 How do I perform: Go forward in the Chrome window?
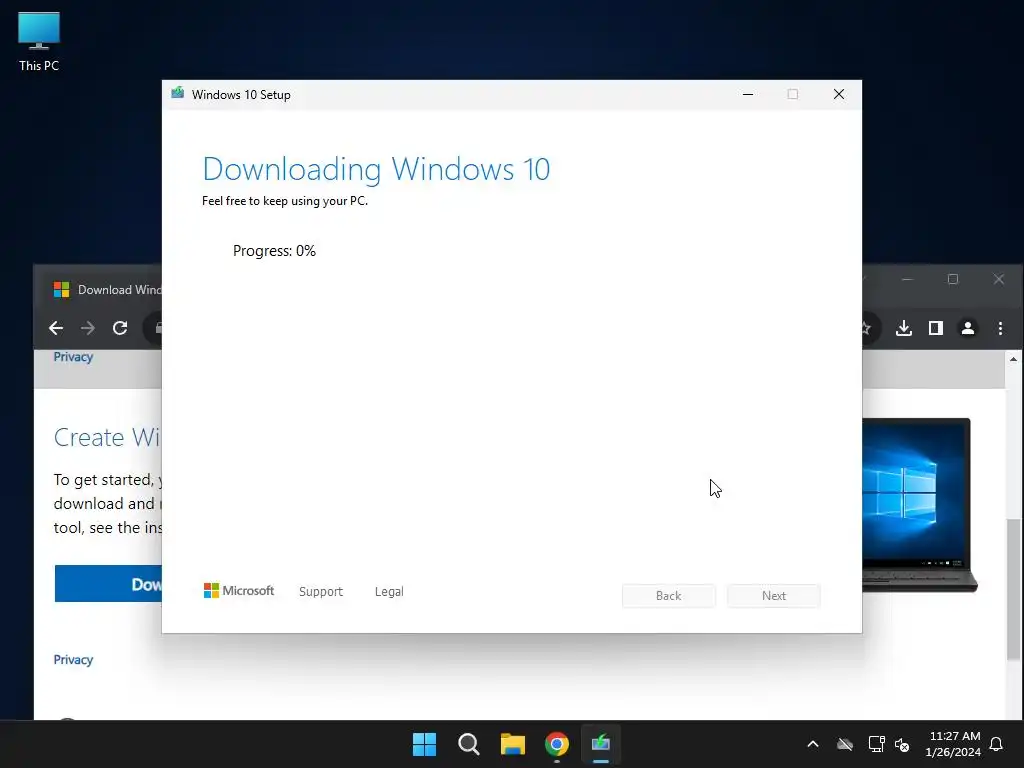click(x=88, y=328)
